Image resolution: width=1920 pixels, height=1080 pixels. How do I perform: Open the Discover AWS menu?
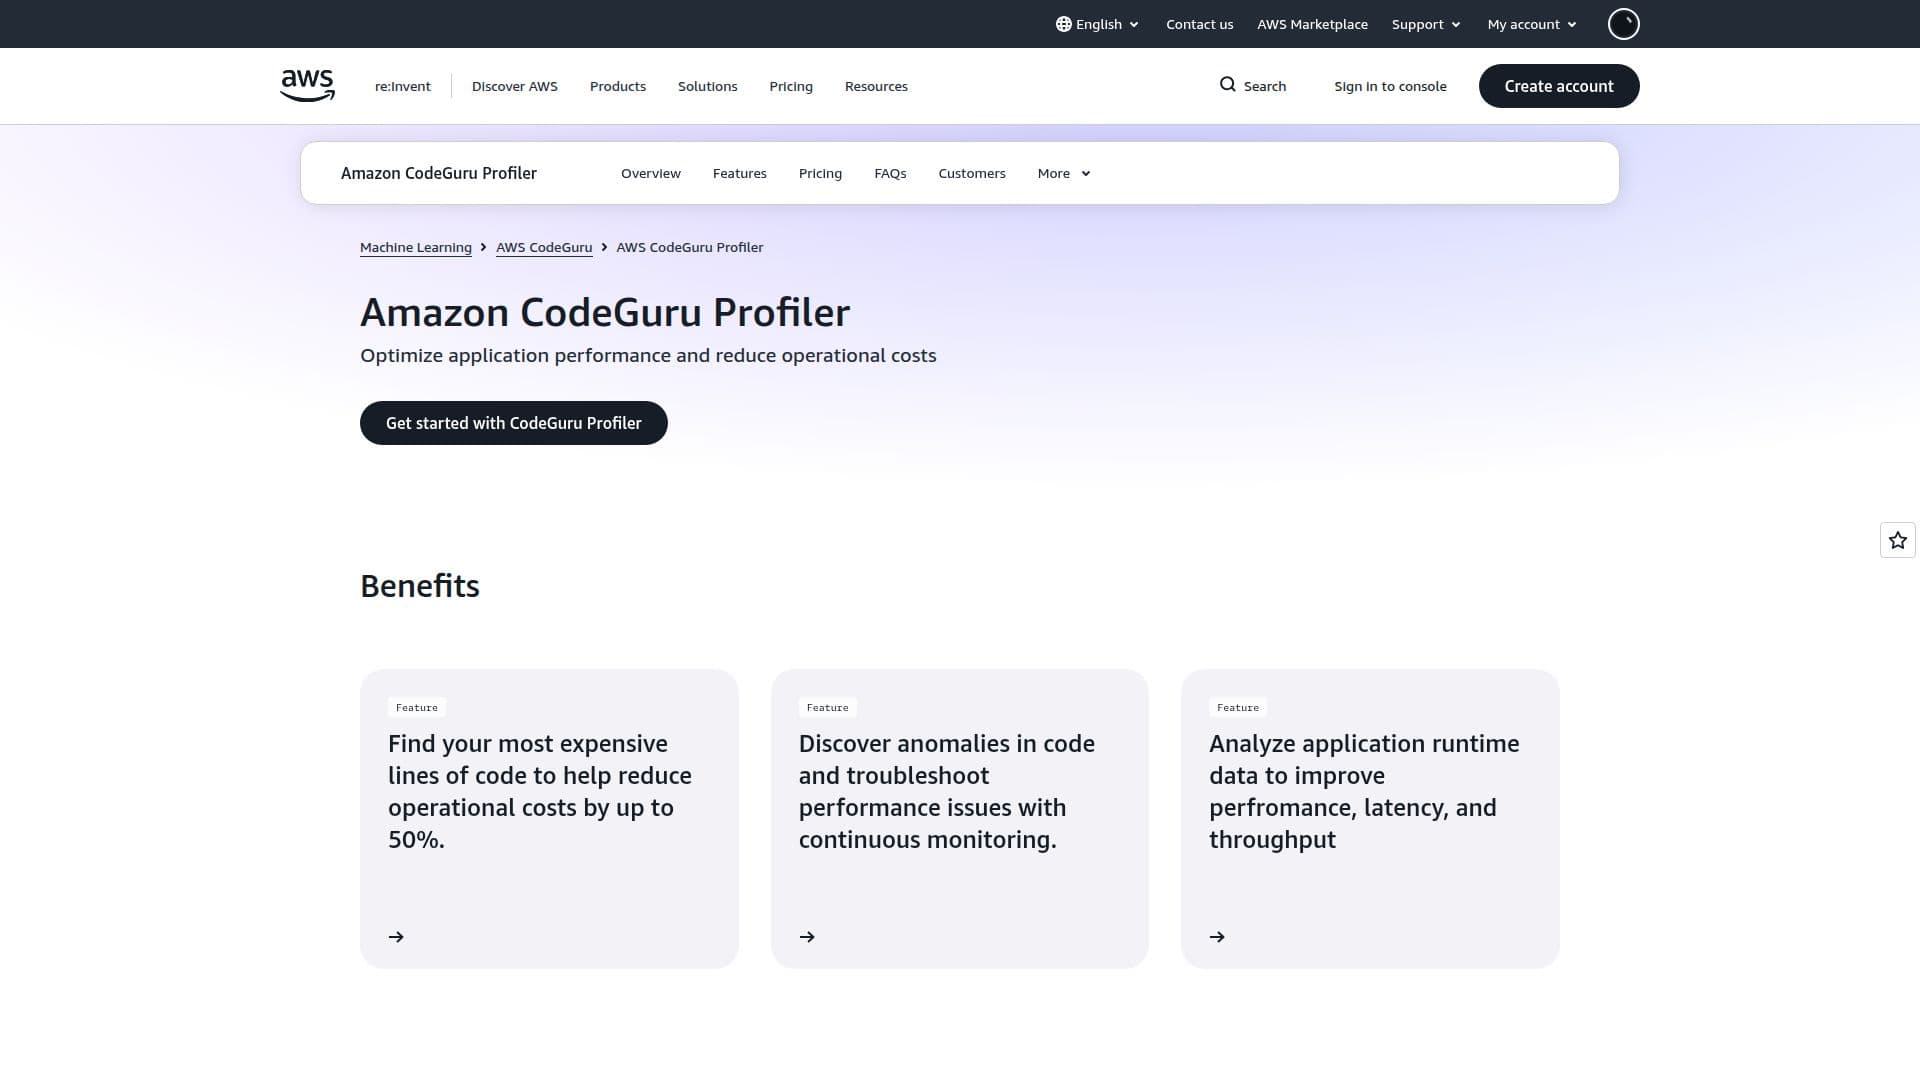pos(514,86)
